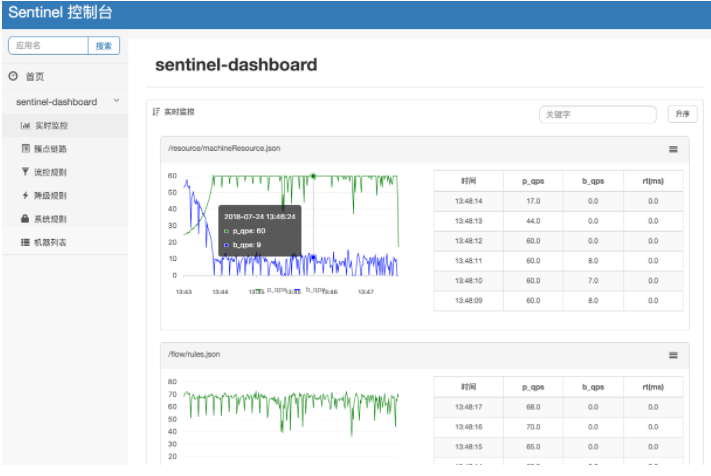This screenshot has width=711, height=476.
Task: Click the 70.0 p_qps cell
Action: tap(533, 427)
